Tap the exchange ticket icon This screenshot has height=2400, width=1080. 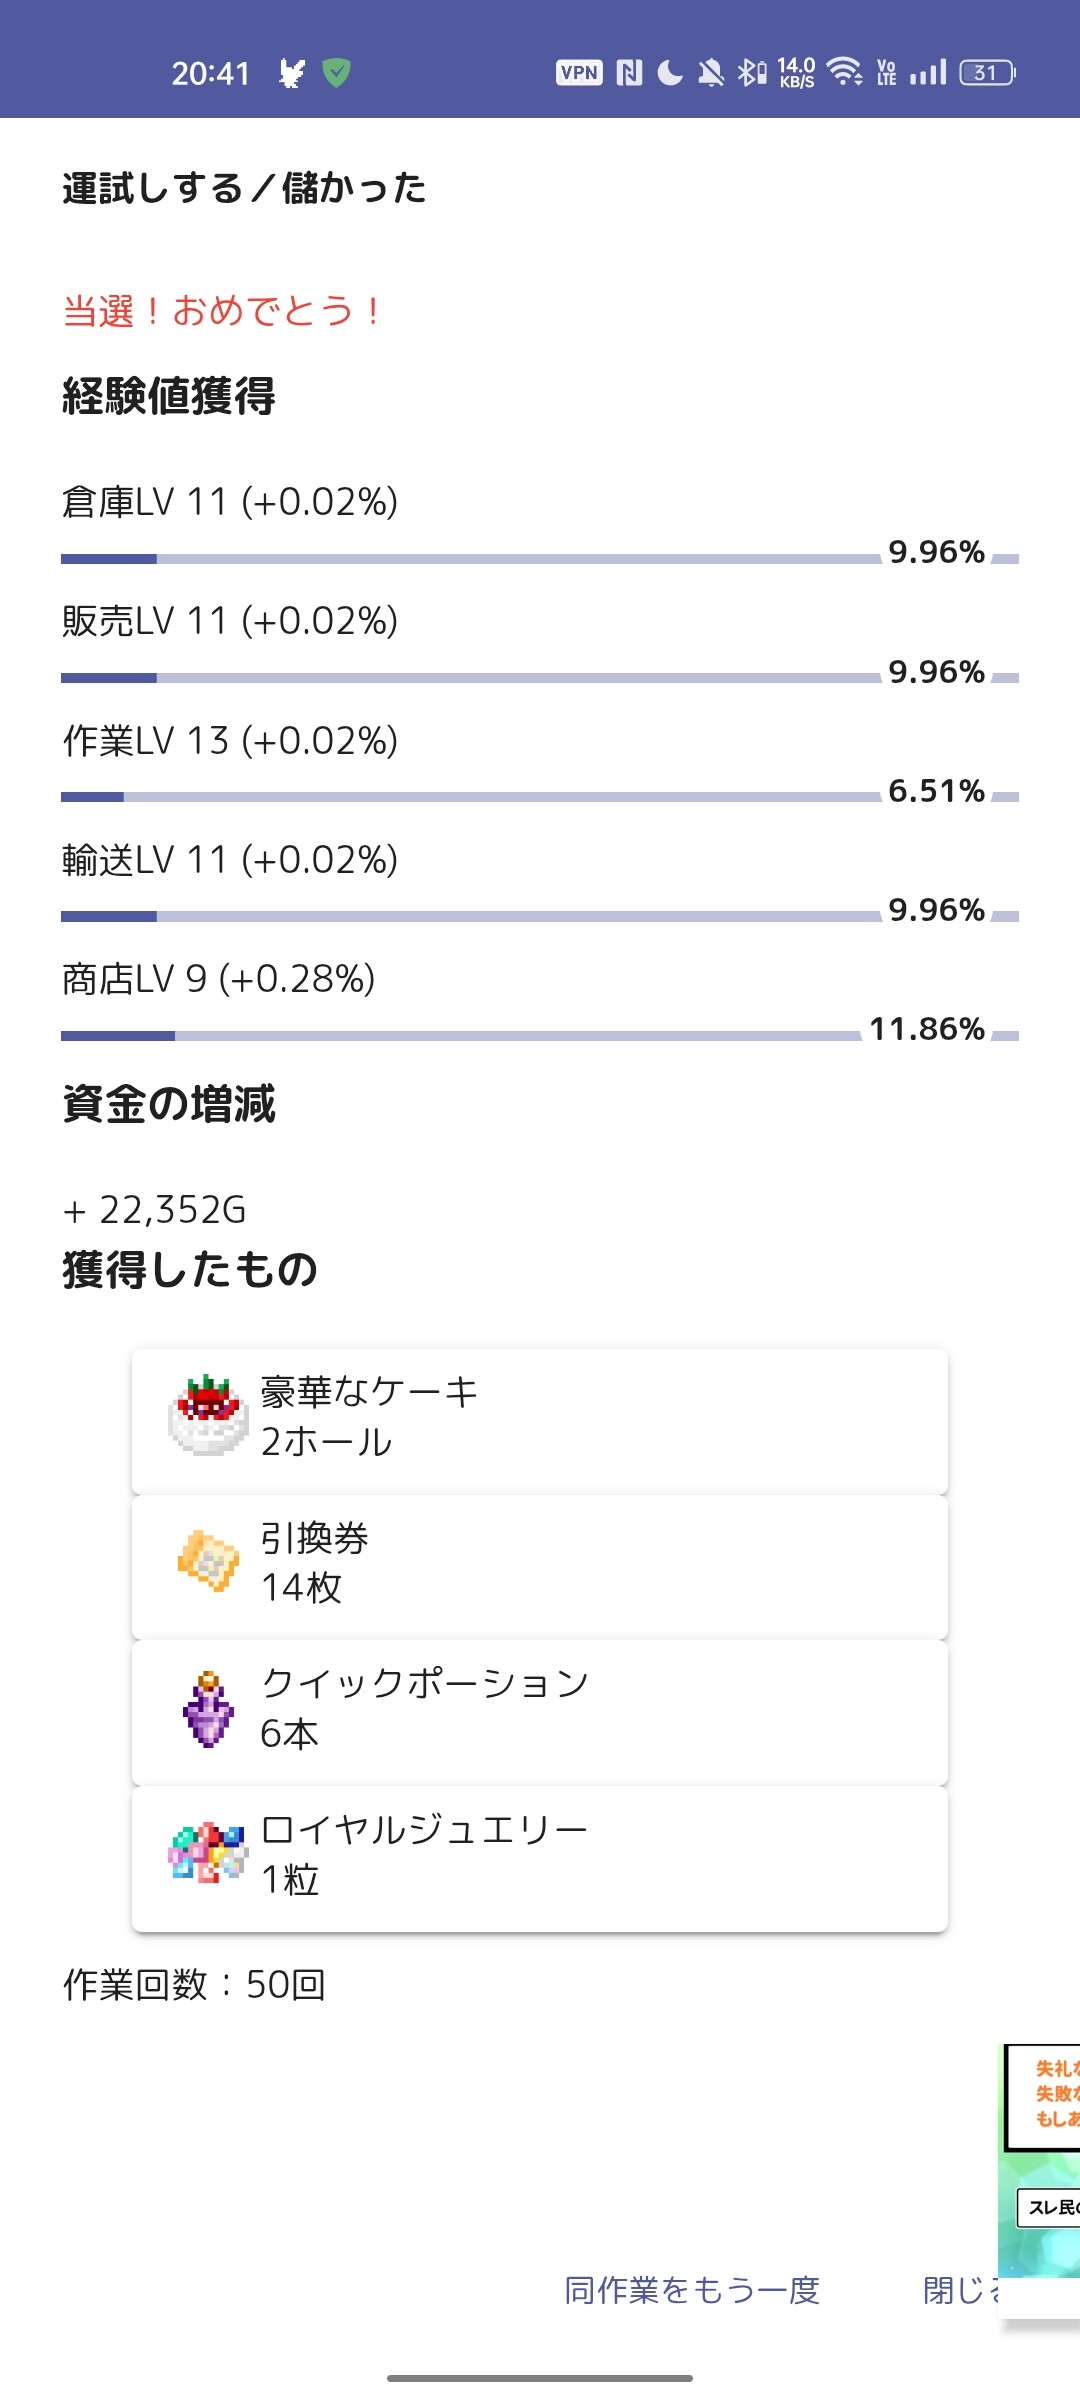click(208, 1560)
